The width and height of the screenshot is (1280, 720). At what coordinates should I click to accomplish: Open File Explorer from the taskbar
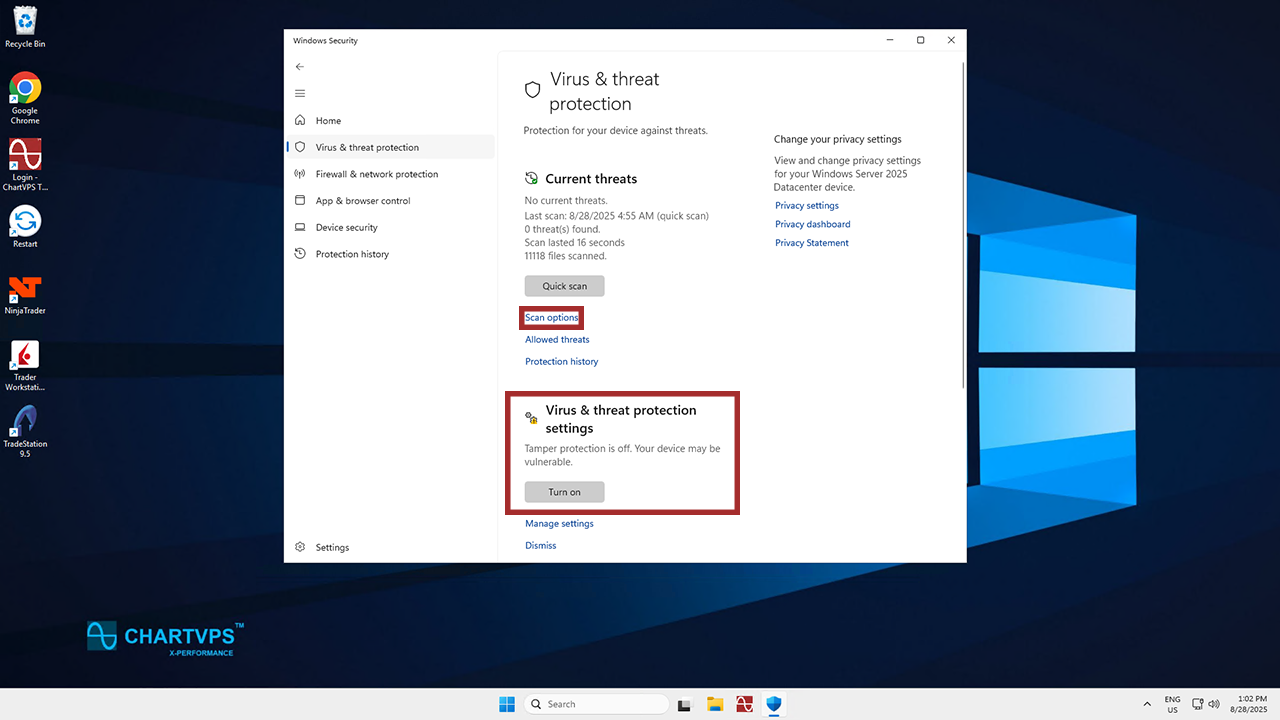coord(715,704)
